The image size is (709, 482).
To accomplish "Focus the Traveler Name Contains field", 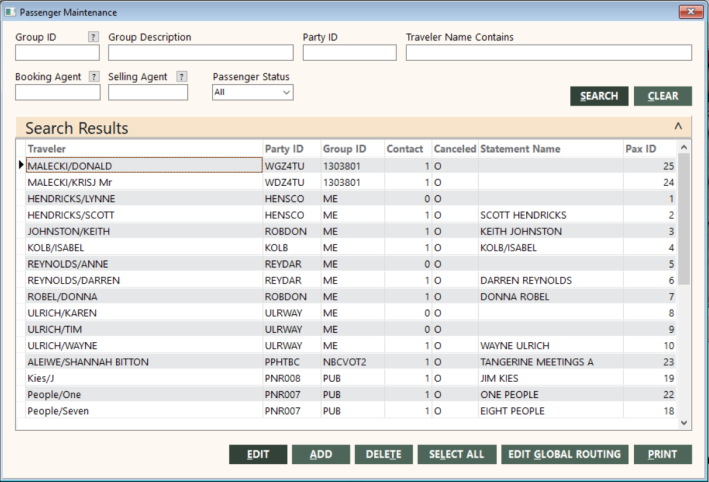I will (548, 52).
